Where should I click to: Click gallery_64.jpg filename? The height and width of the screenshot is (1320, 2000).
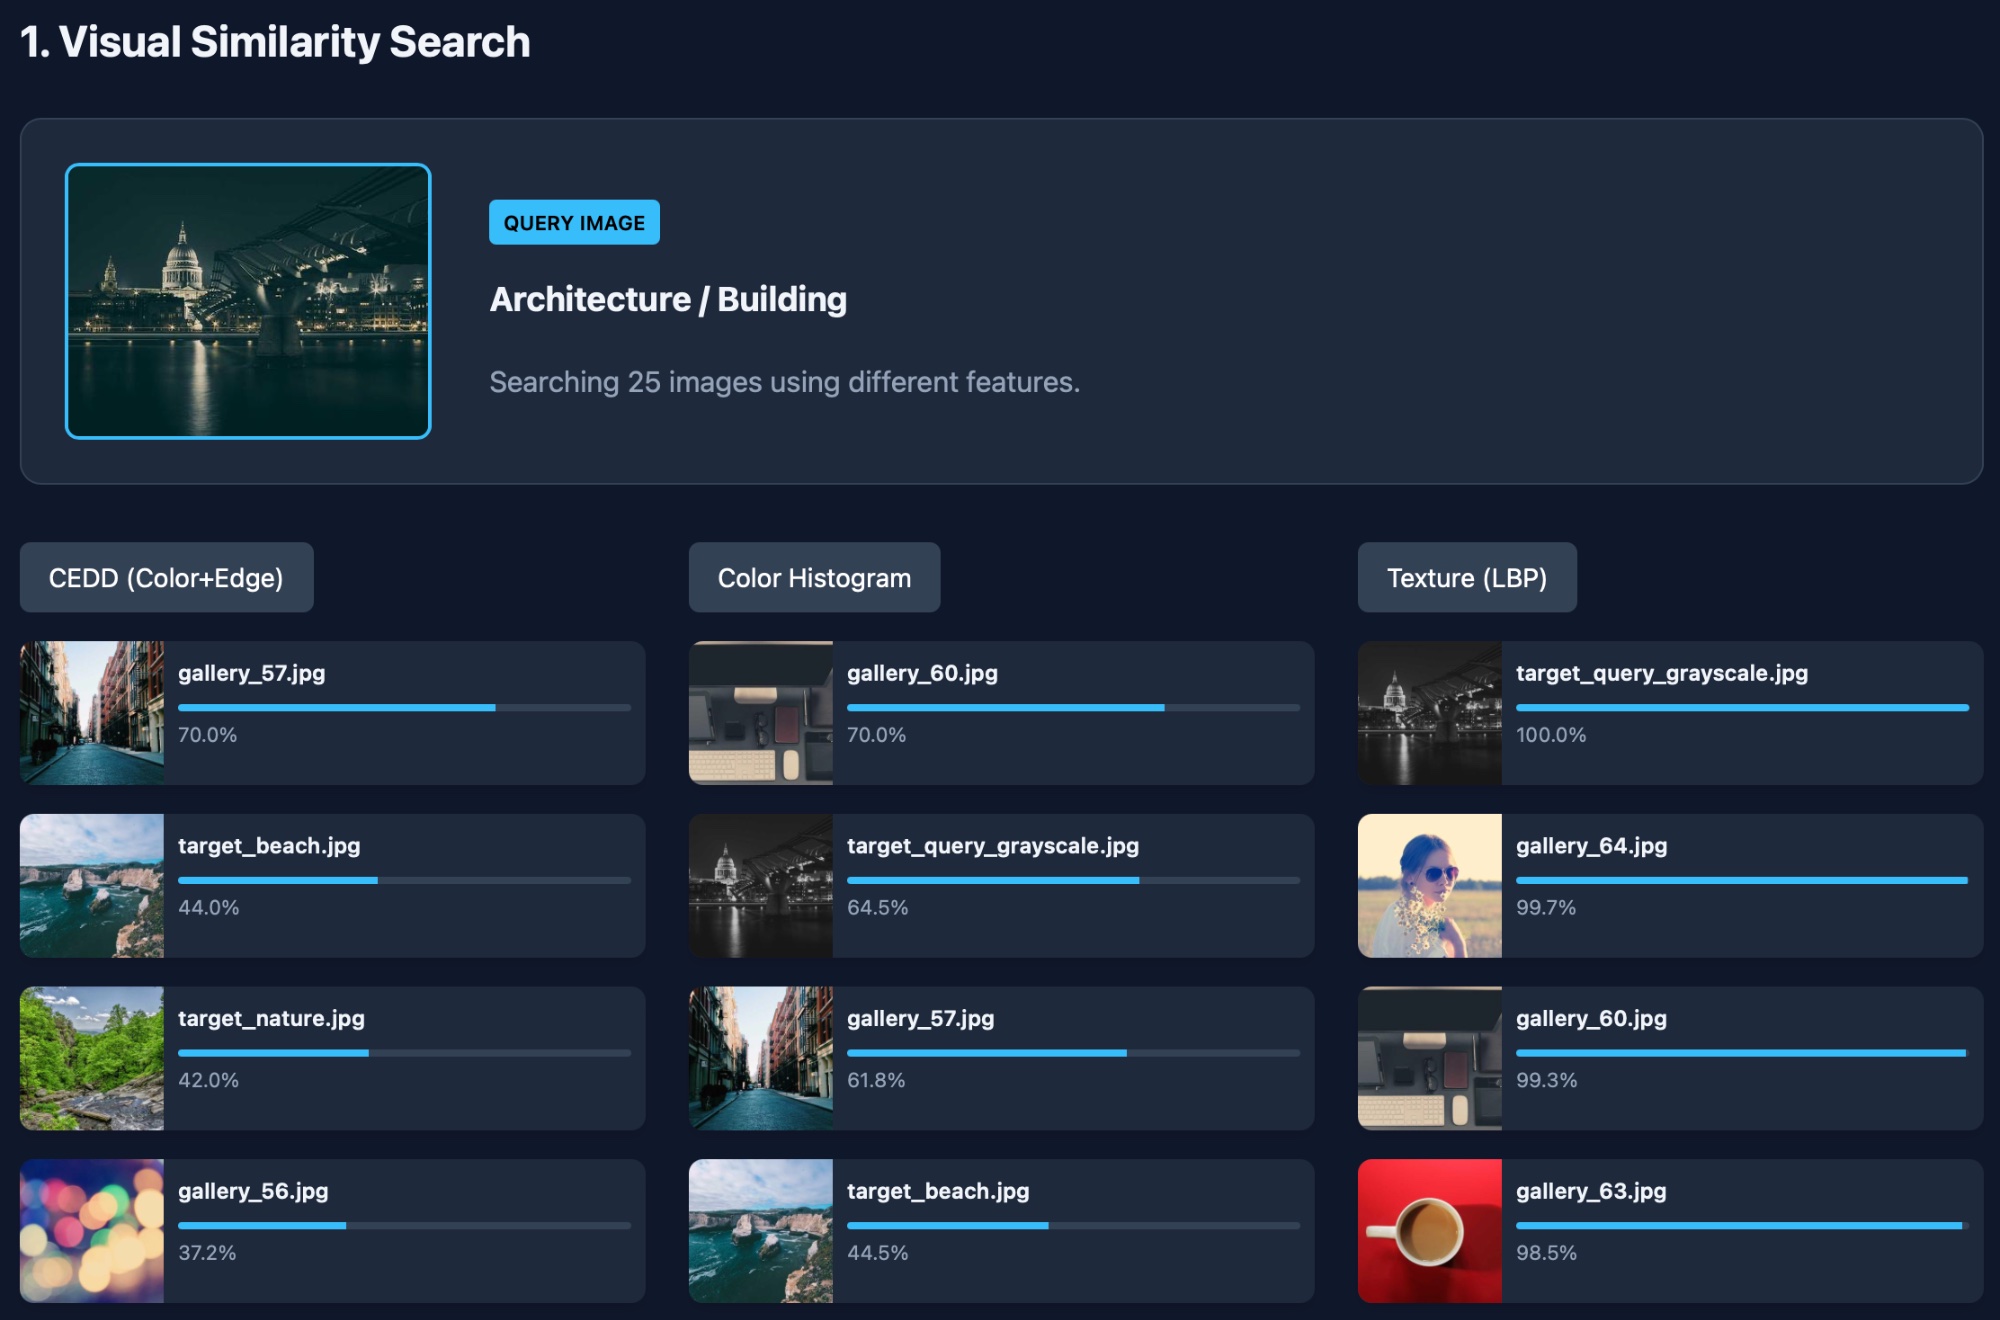[x=1592, y=846]
